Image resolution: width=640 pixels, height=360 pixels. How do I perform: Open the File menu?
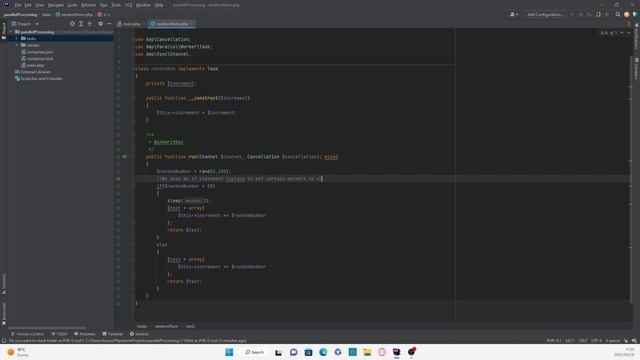click(18, 5)
